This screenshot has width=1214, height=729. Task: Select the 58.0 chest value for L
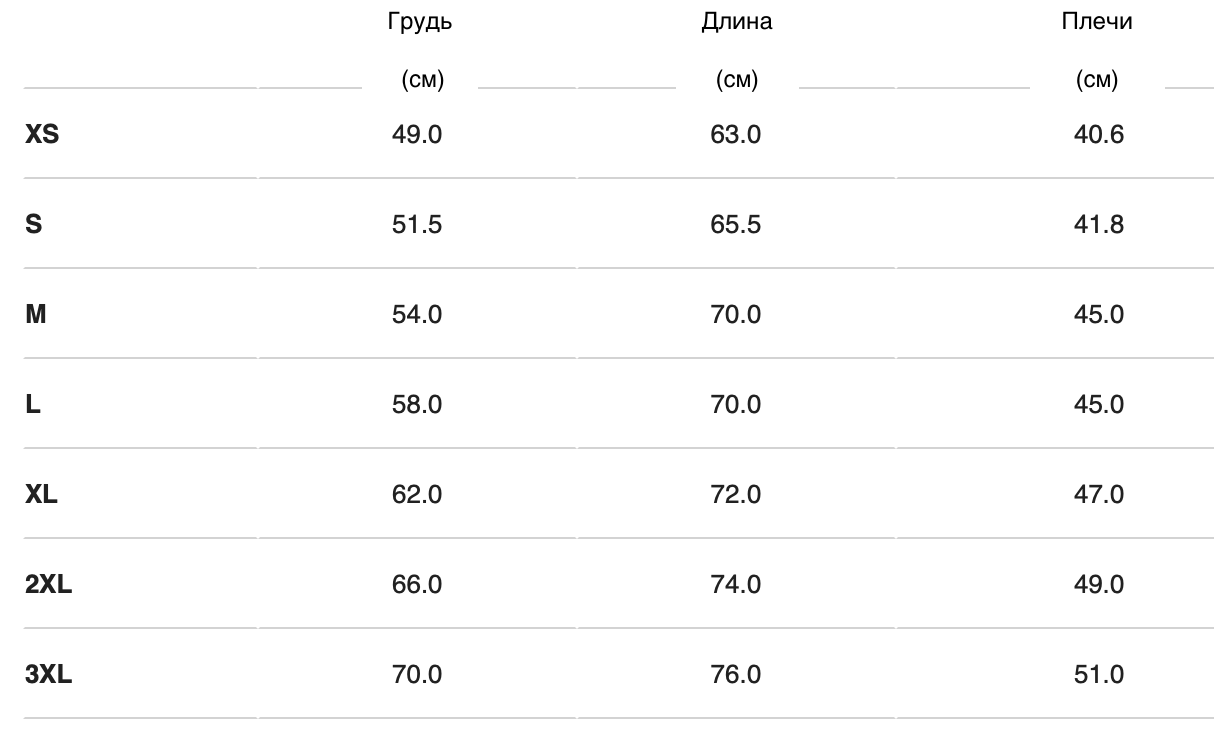(417, 405)
